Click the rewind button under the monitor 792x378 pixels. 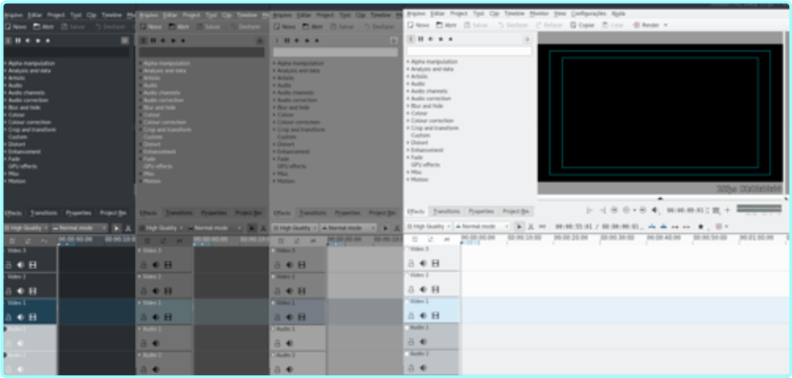click(614, 210)
